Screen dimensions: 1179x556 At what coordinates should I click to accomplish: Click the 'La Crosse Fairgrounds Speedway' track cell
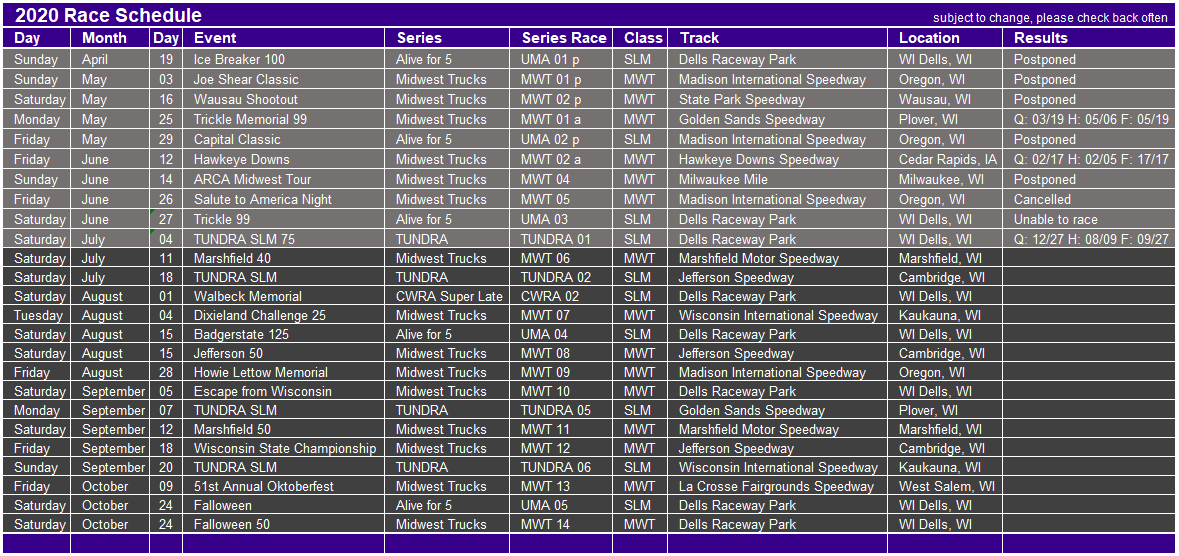(777, 487)
